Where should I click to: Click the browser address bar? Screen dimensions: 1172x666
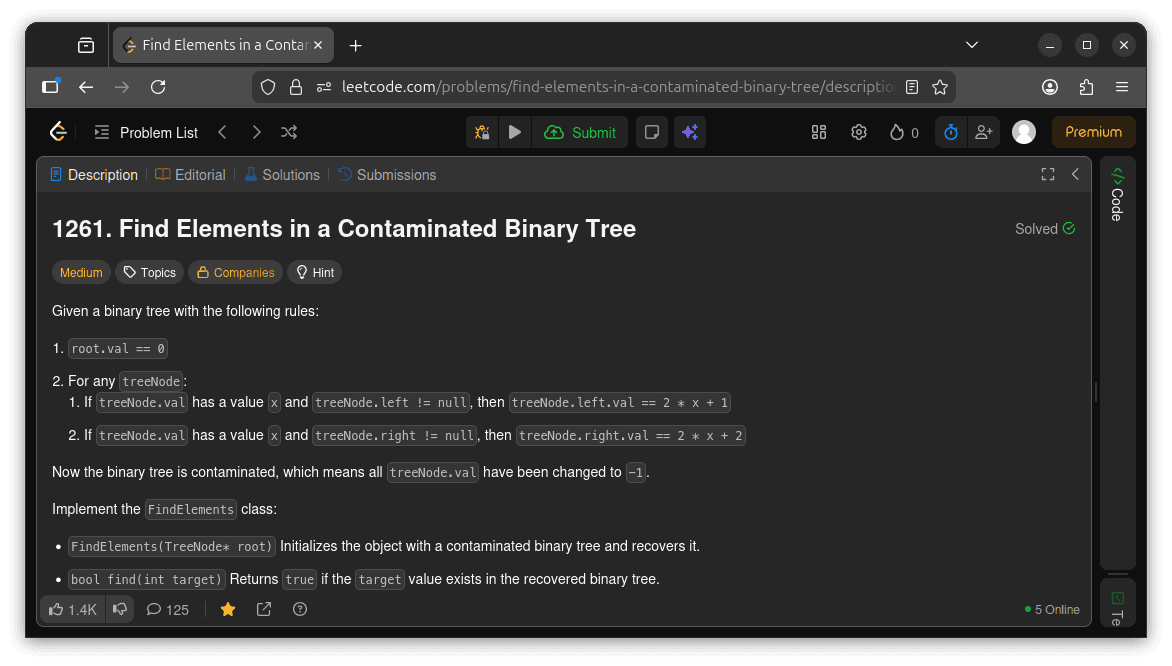click(600, 87)
